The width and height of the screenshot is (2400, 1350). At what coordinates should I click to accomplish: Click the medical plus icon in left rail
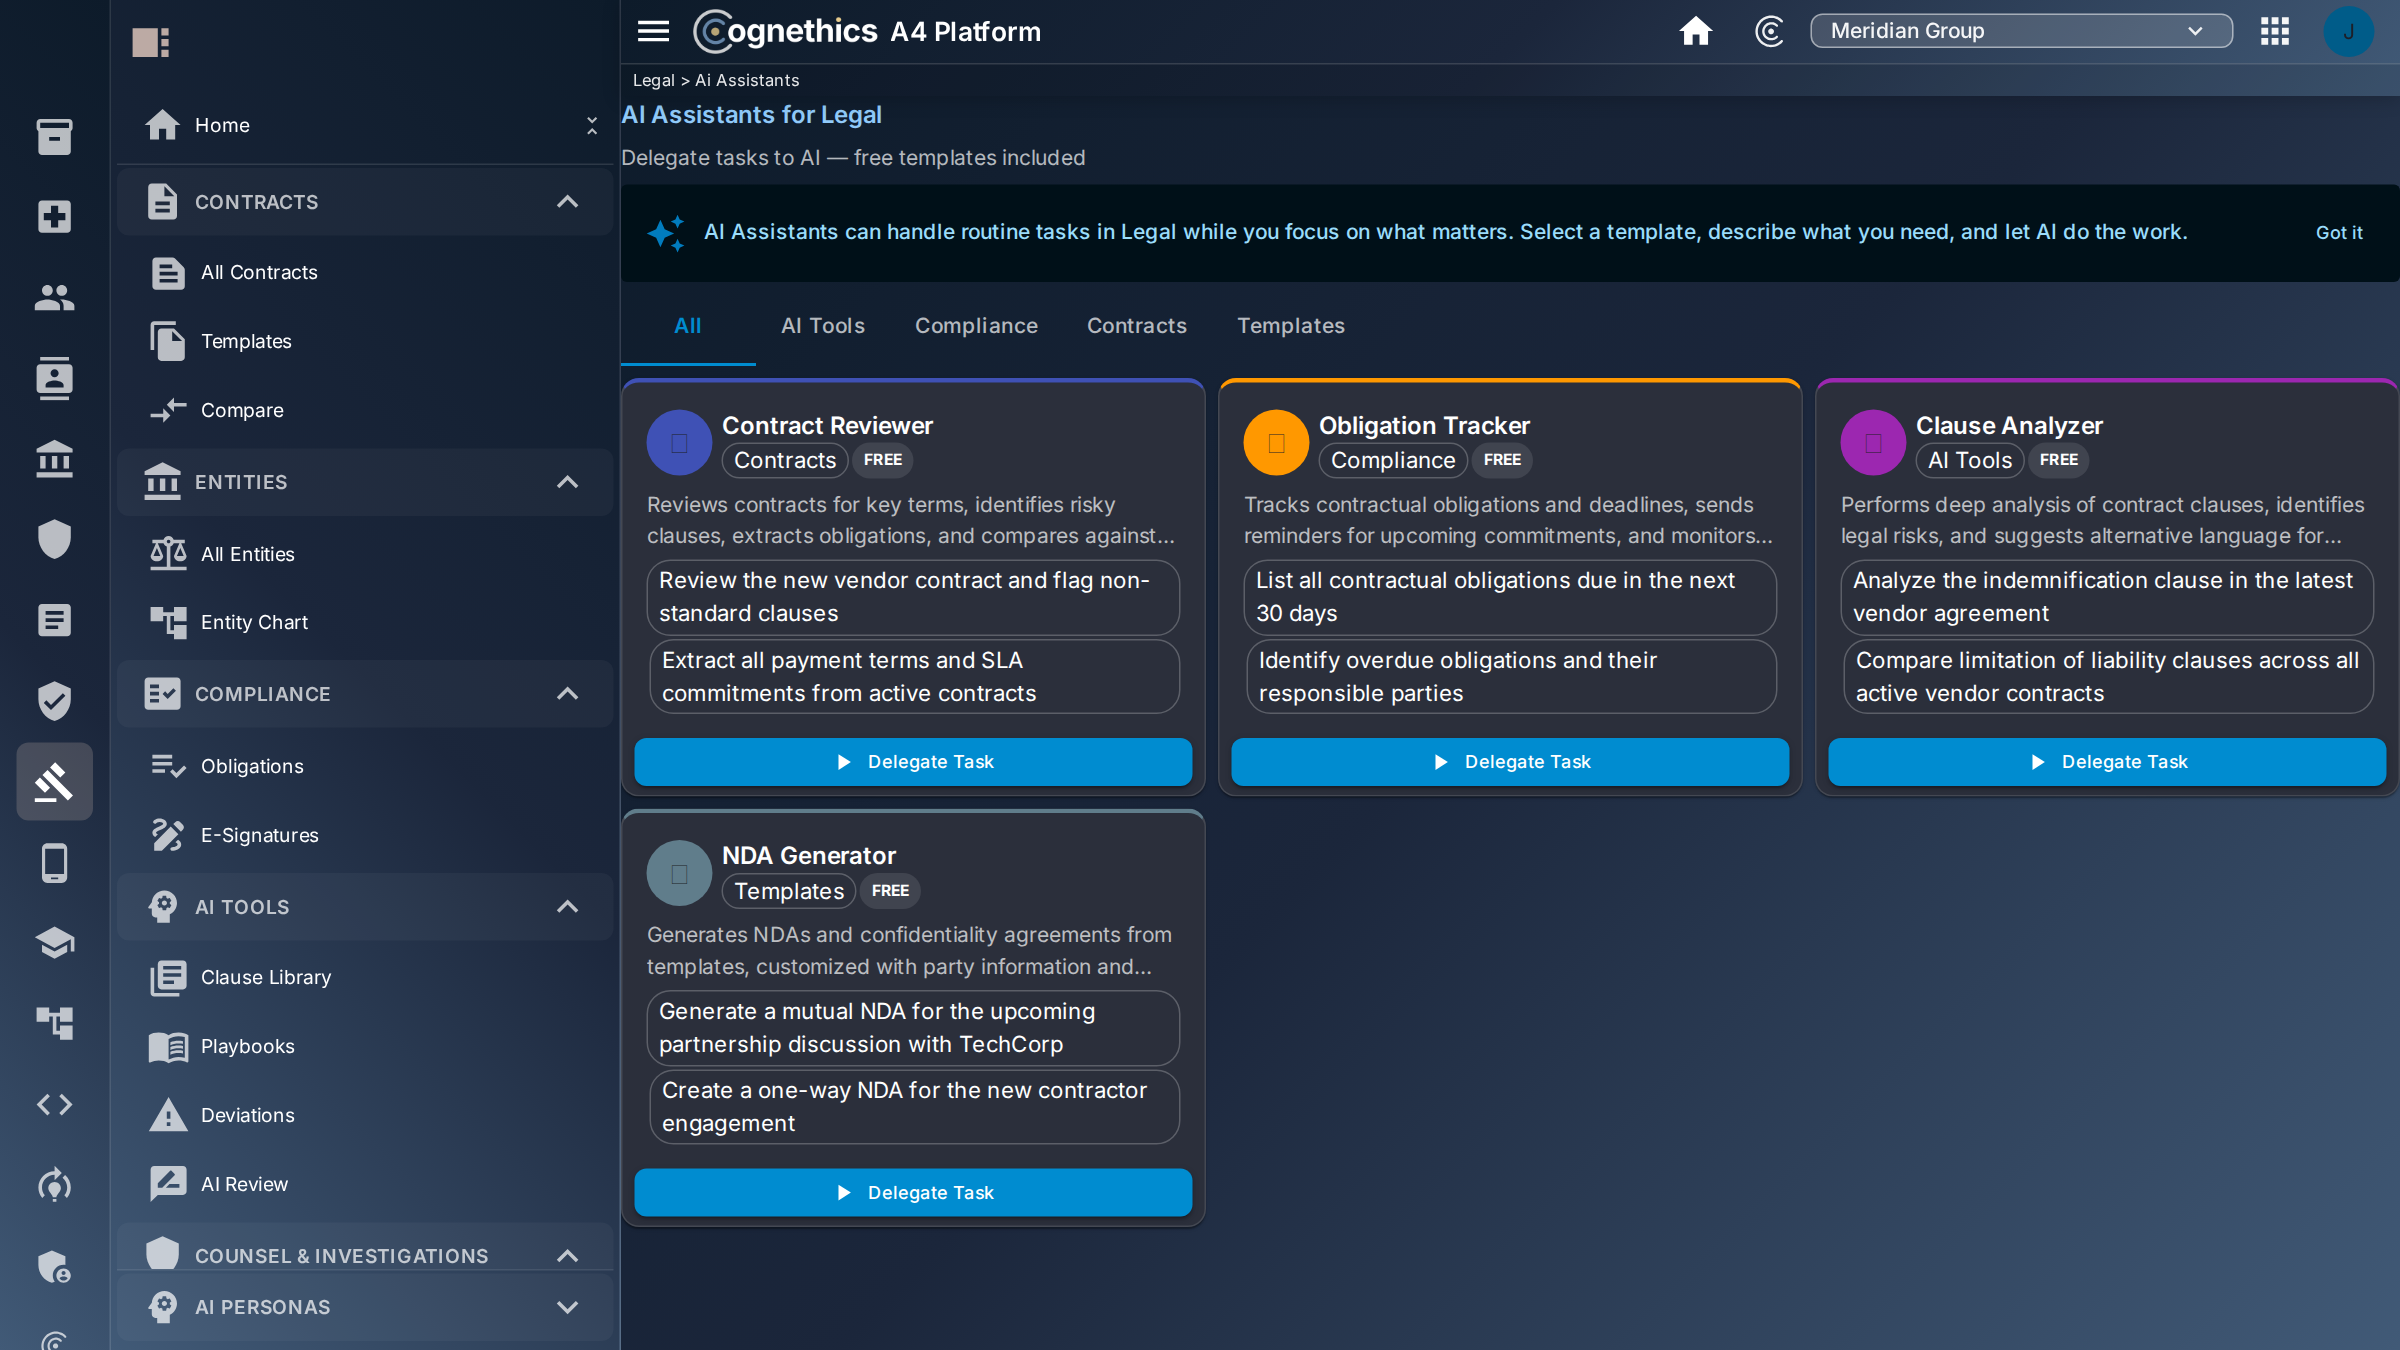coord(54,216)
